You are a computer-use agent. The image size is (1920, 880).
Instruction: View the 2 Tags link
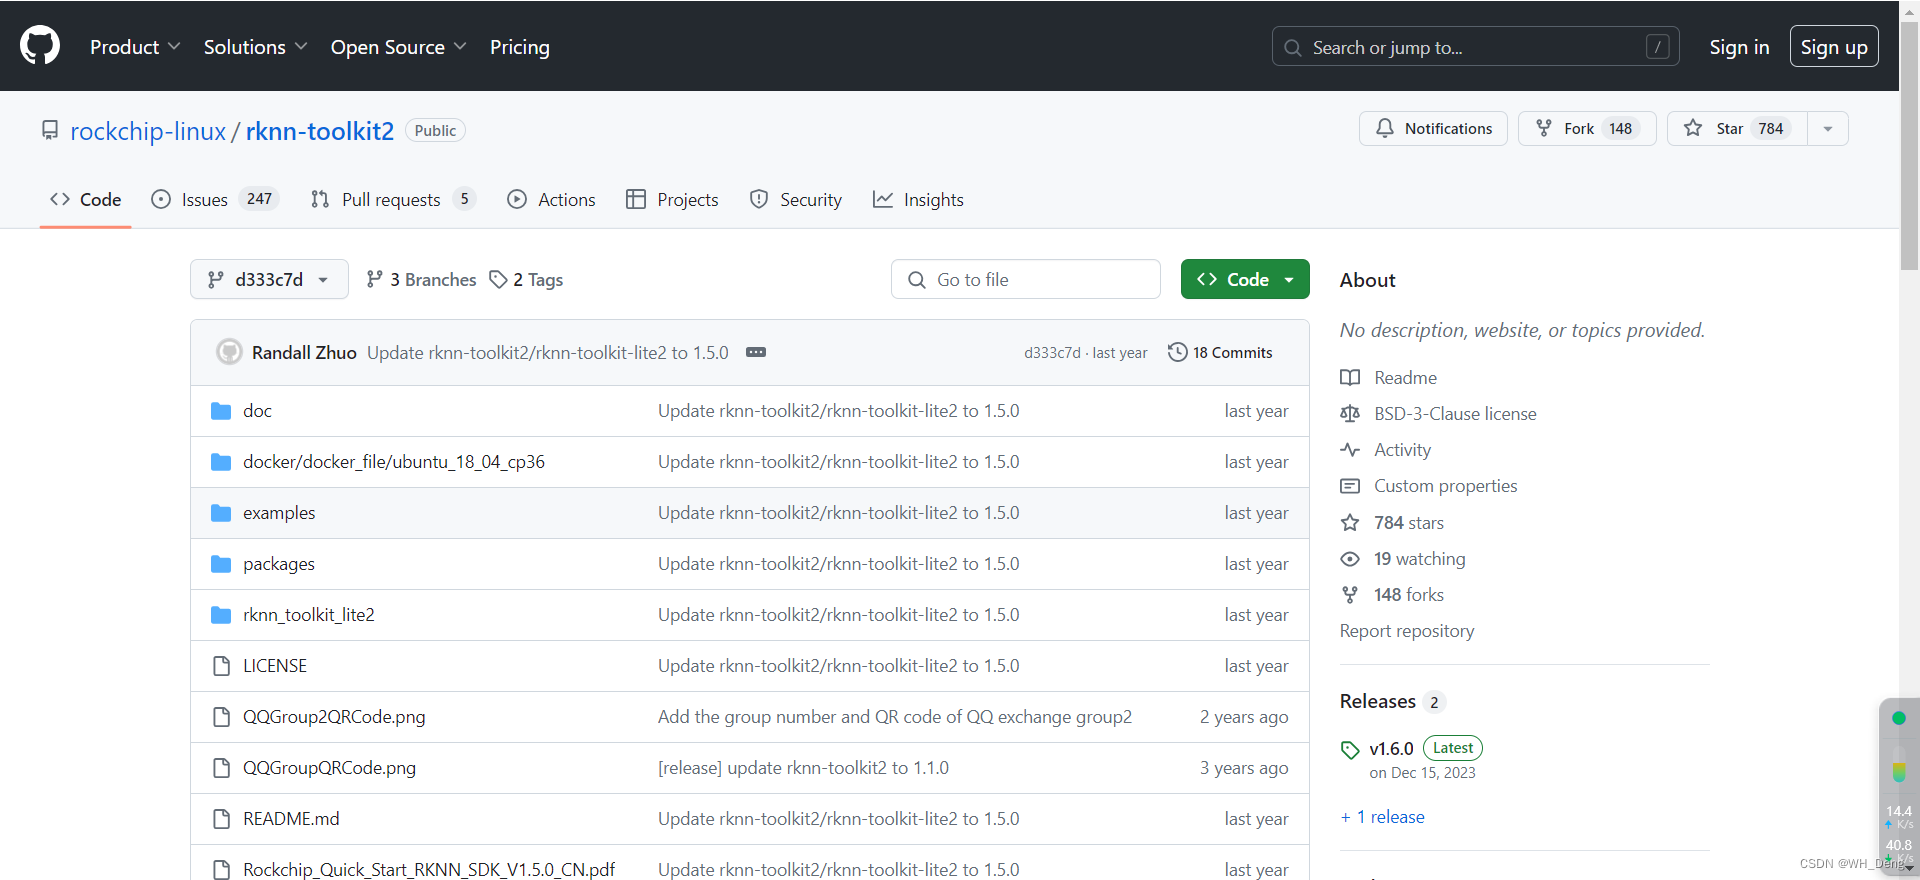[x=526, y=280]
